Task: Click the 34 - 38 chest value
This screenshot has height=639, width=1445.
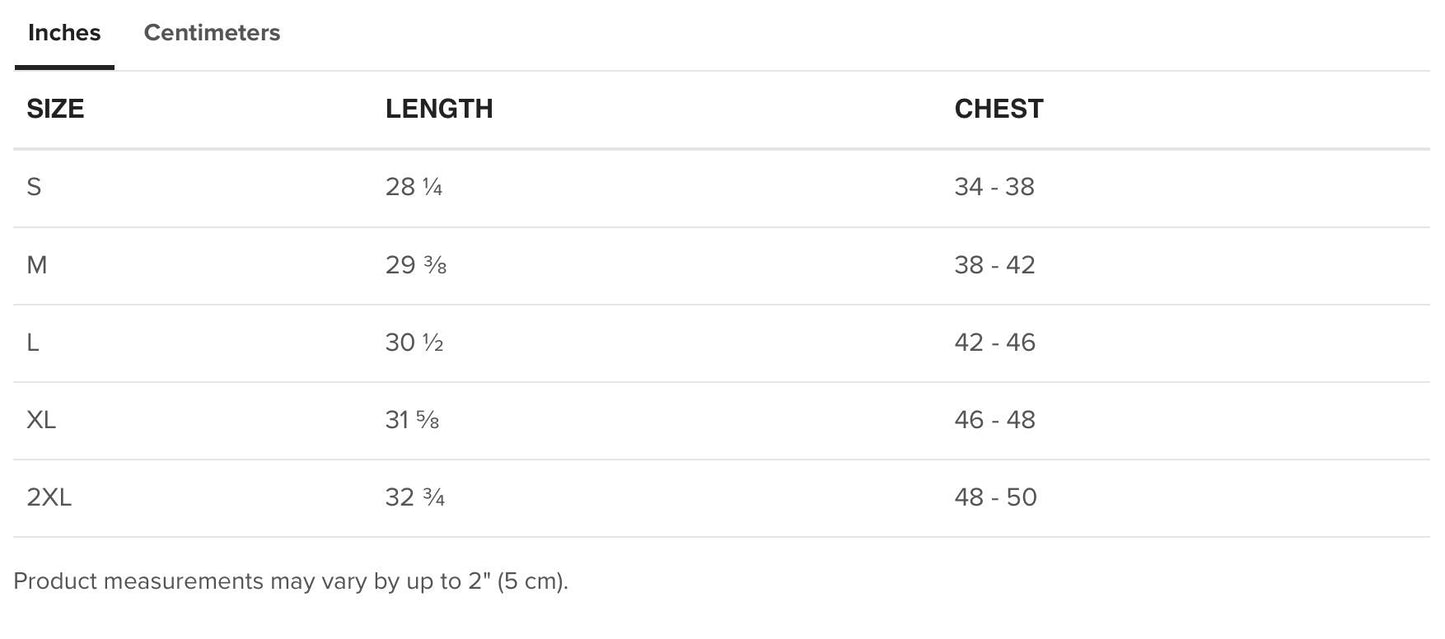Action: pos(994,187)
